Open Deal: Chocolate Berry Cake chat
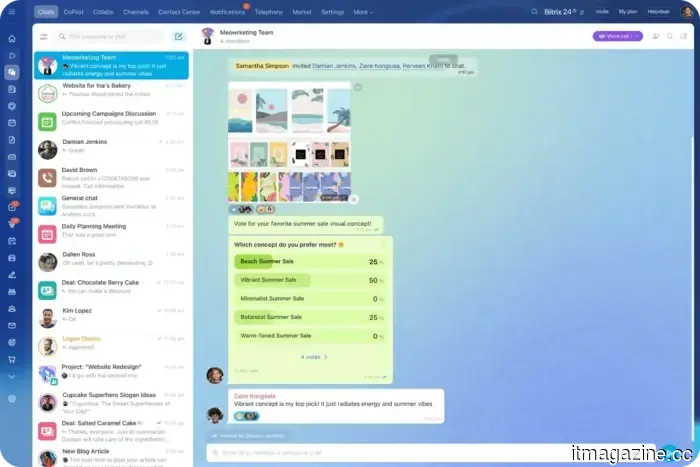Screen dimensions: 700x467 point(112,290)
